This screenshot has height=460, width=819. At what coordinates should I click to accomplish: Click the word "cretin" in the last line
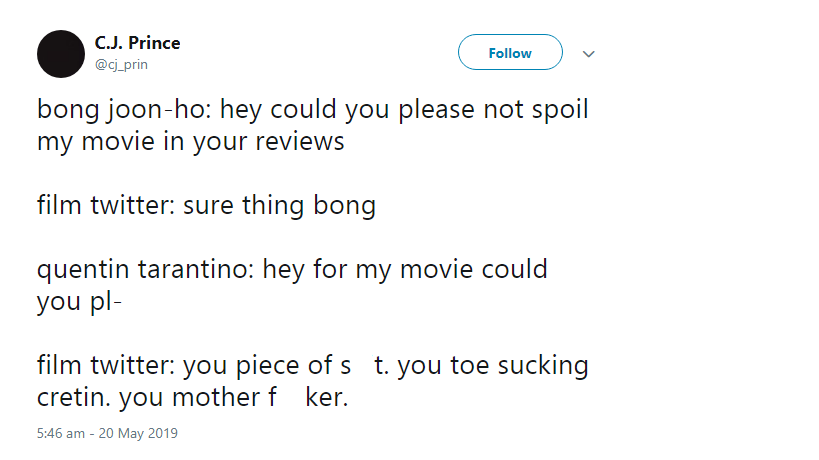point(72,398)
